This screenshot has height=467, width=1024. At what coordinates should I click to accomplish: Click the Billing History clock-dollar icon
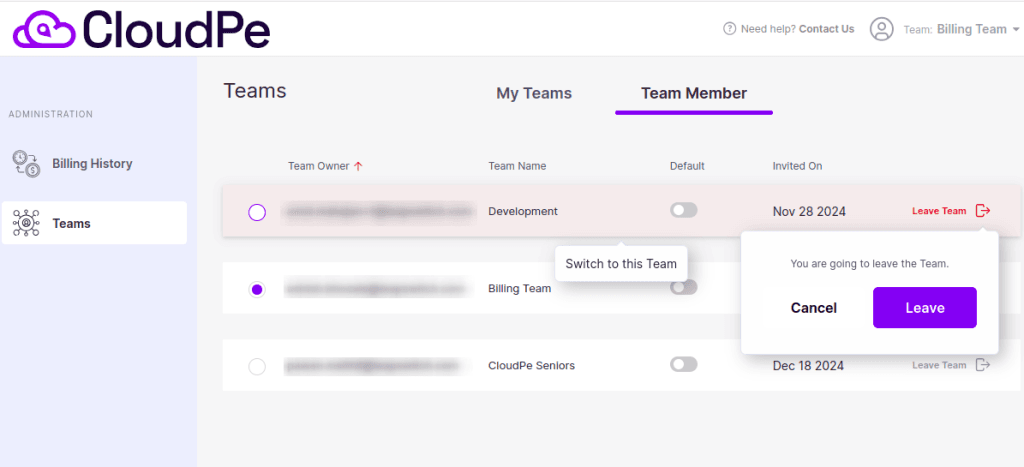pos(26,163)
